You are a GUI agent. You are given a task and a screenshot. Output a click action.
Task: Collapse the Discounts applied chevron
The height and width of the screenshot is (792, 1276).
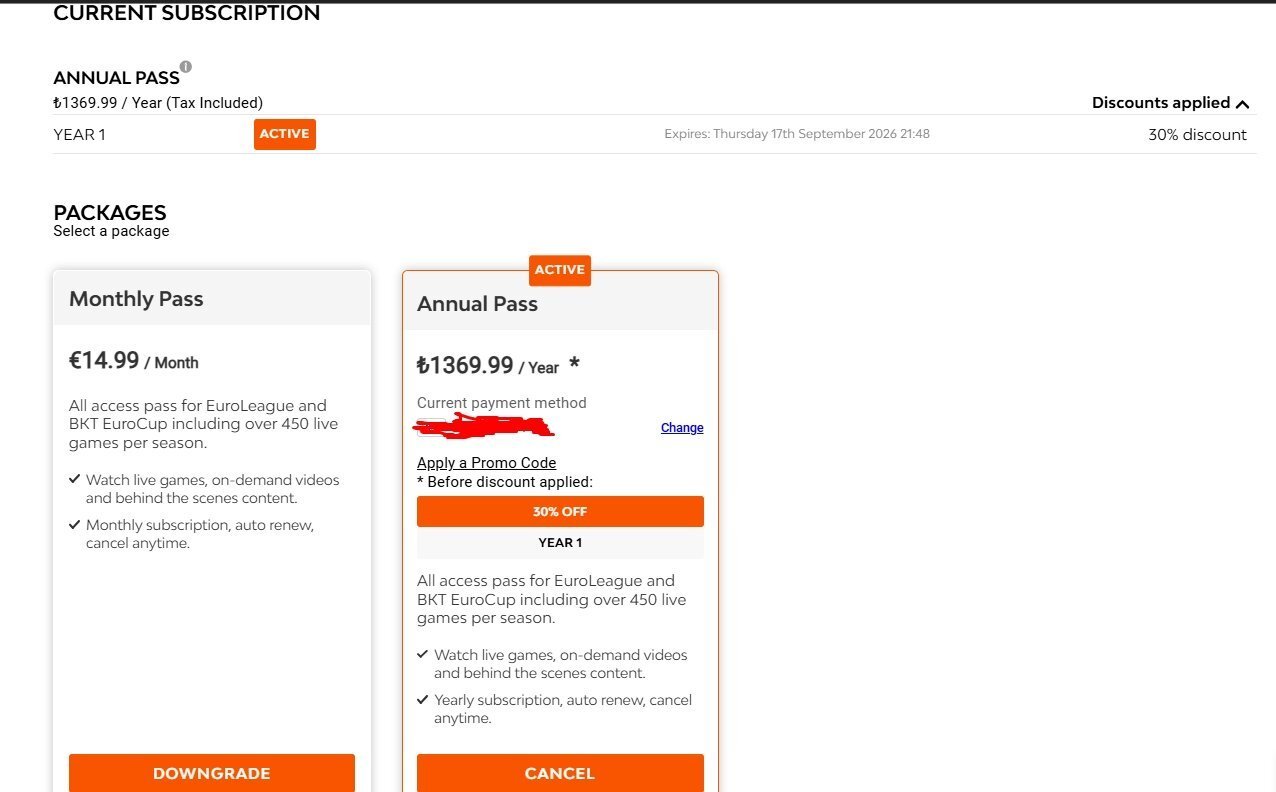(1243, 103)
